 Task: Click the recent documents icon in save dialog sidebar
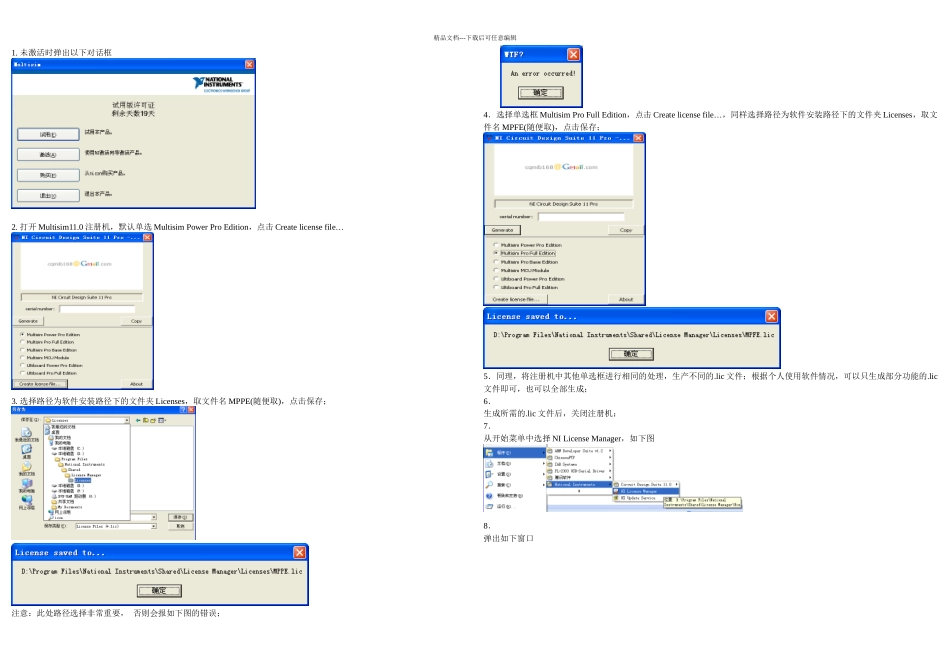(26, 434)
